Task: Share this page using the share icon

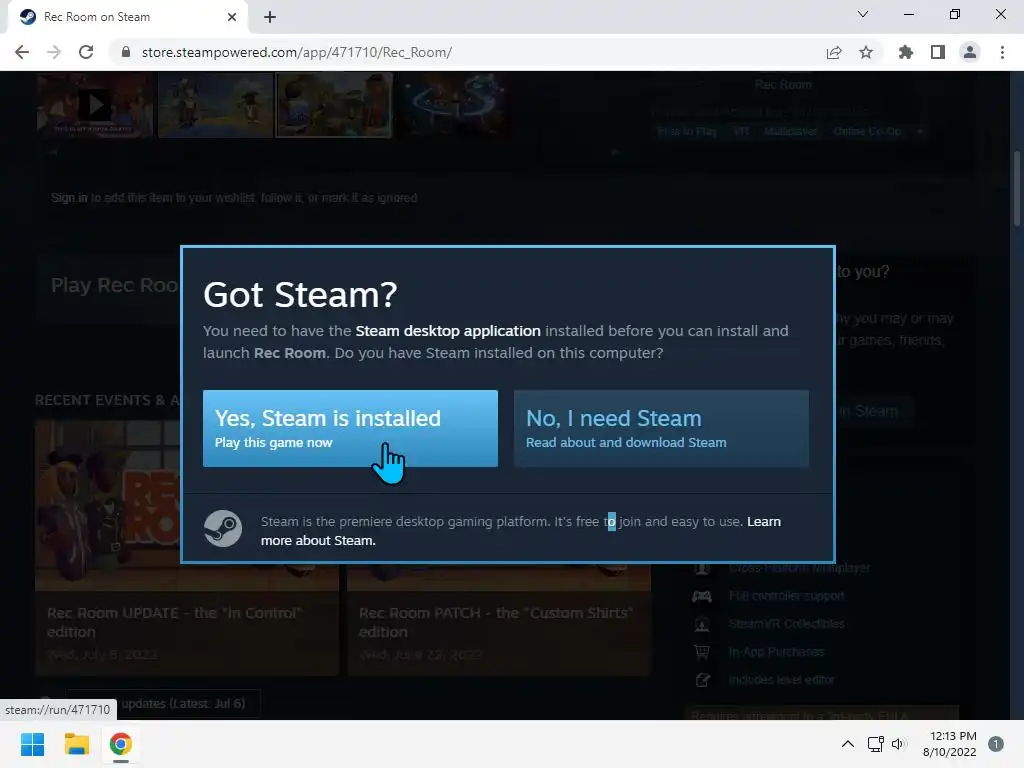Action: click(834, 52)
